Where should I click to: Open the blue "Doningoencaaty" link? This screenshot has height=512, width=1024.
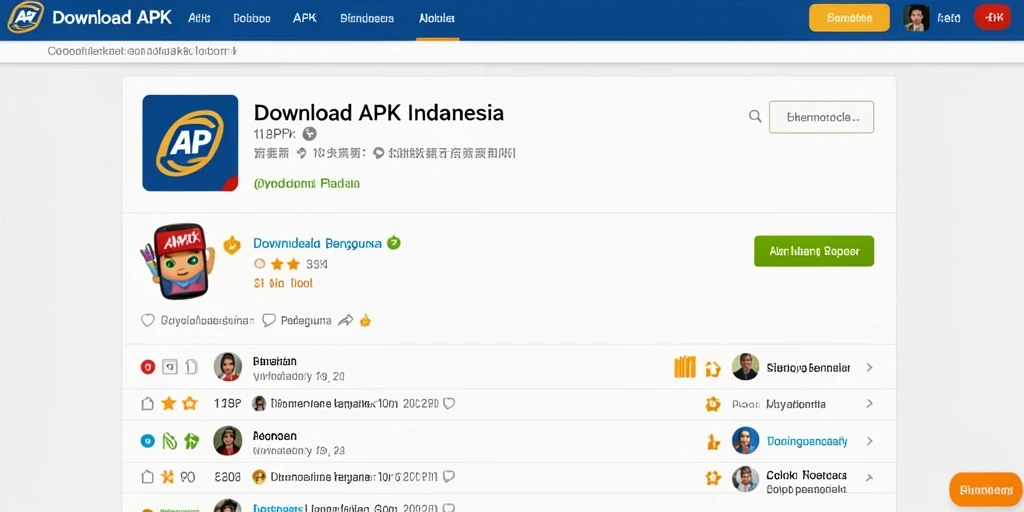[807, 441]
